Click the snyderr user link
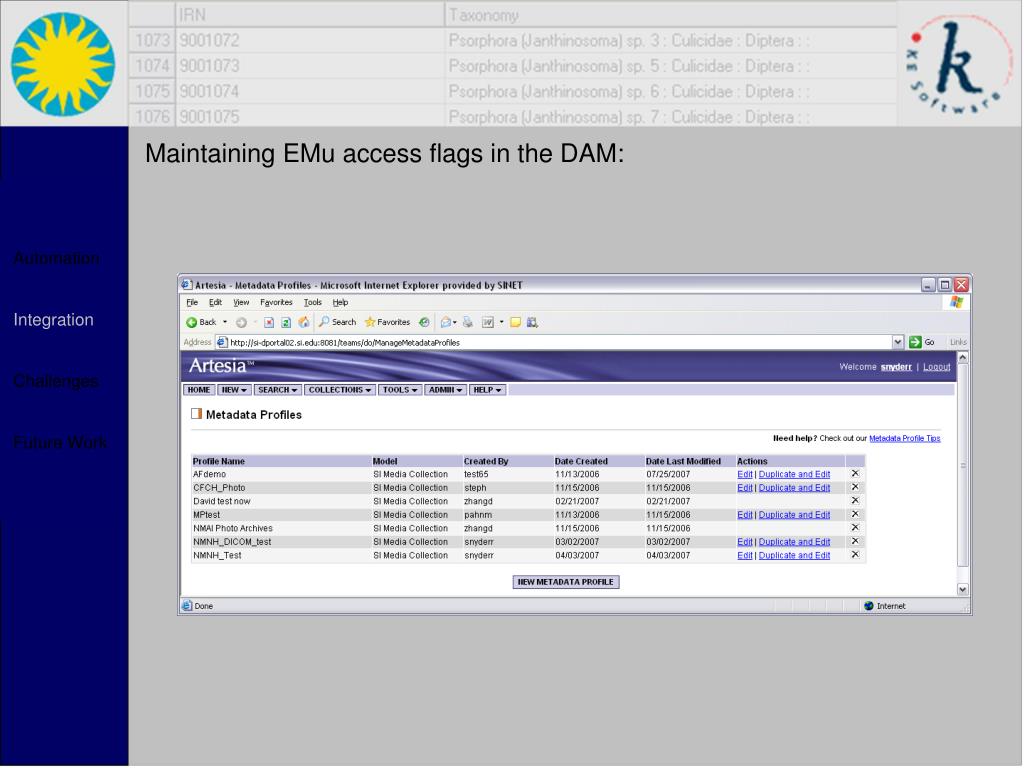Screen dimensions: 1024x768 (897, 368)
